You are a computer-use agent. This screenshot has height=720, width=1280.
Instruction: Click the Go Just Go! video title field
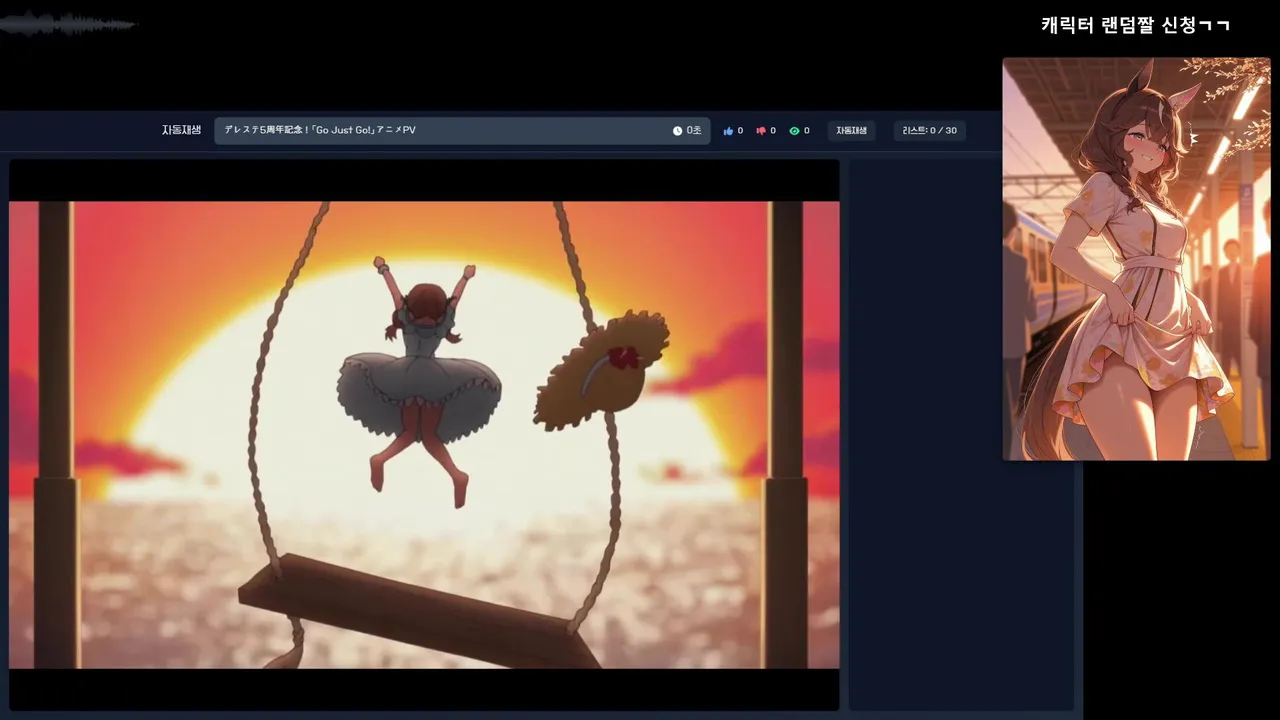tap(462, 131)
